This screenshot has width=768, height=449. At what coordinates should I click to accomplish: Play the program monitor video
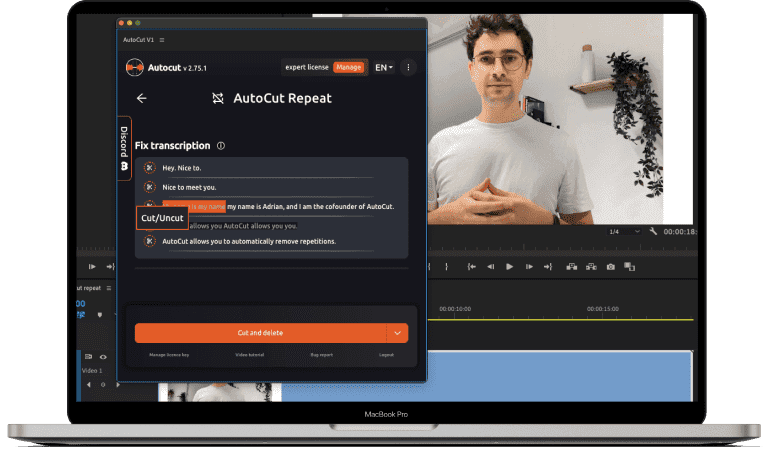click(x=509, y=267)
